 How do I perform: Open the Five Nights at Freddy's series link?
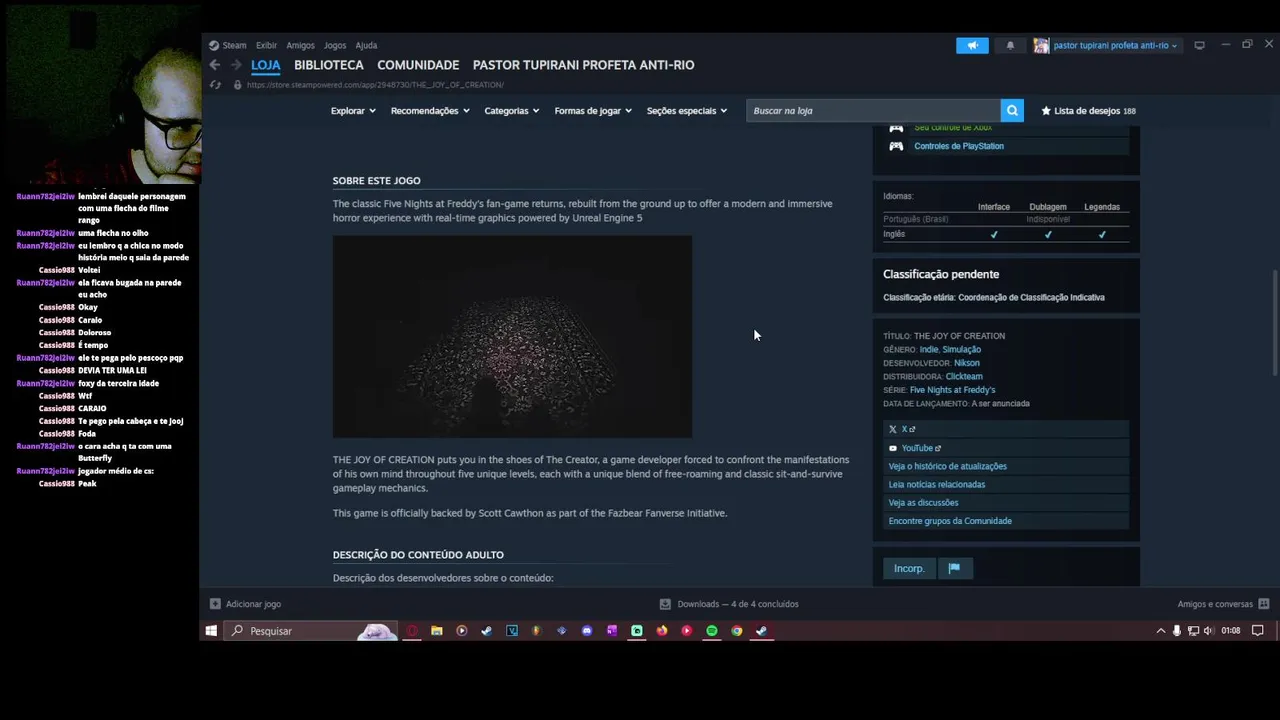point(952,390)
